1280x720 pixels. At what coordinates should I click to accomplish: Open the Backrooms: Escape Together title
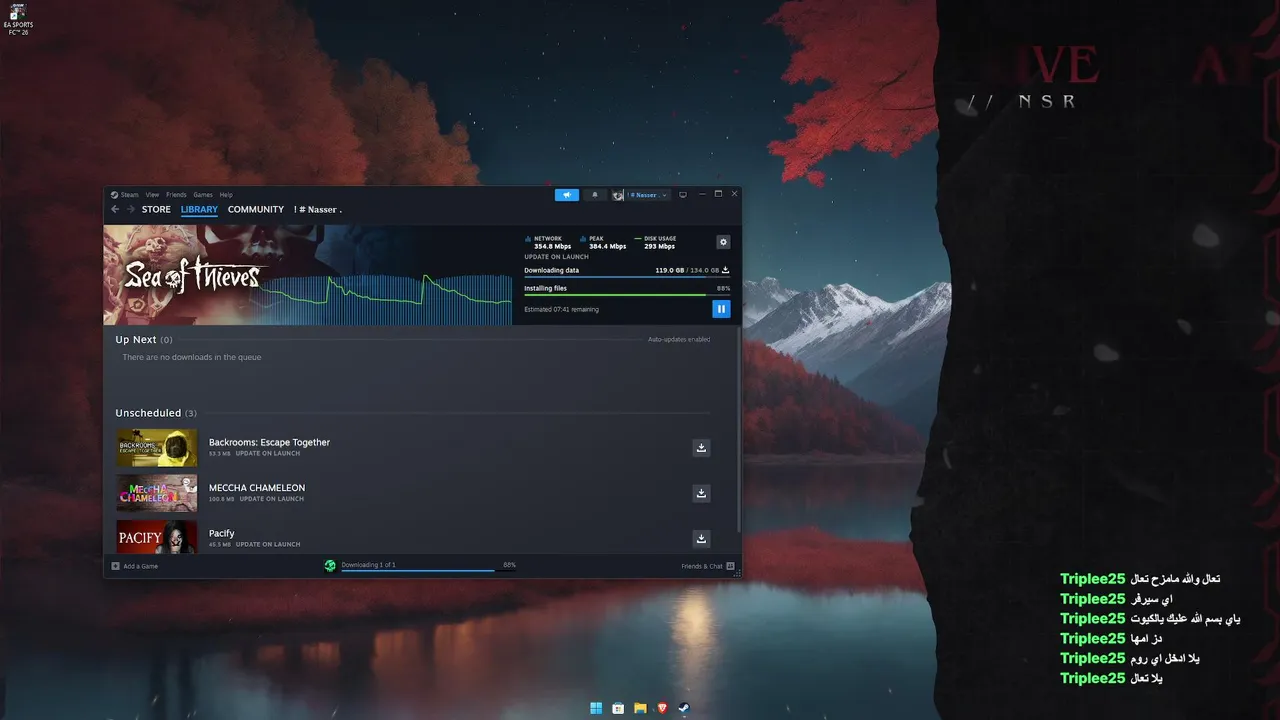click(269, 442)
